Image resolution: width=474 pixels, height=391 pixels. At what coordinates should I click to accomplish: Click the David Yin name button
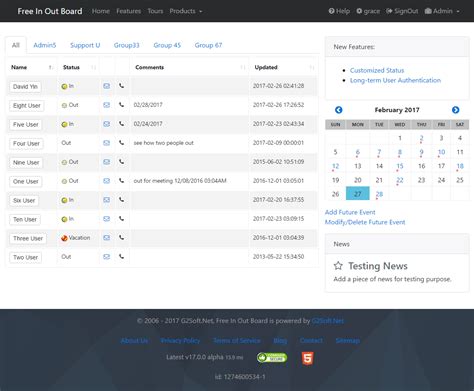(25, 87)
